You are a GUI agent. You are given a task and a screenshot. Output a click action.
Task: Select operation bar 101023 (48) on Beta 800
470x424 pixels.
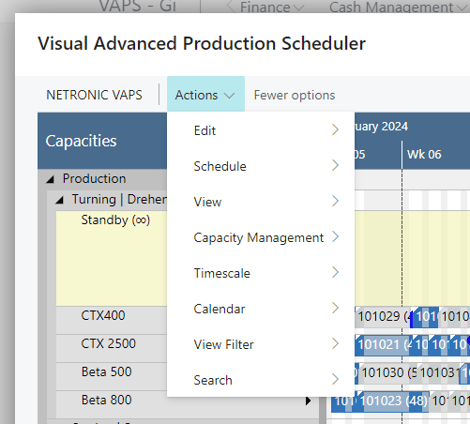click(x=393, y=401)
